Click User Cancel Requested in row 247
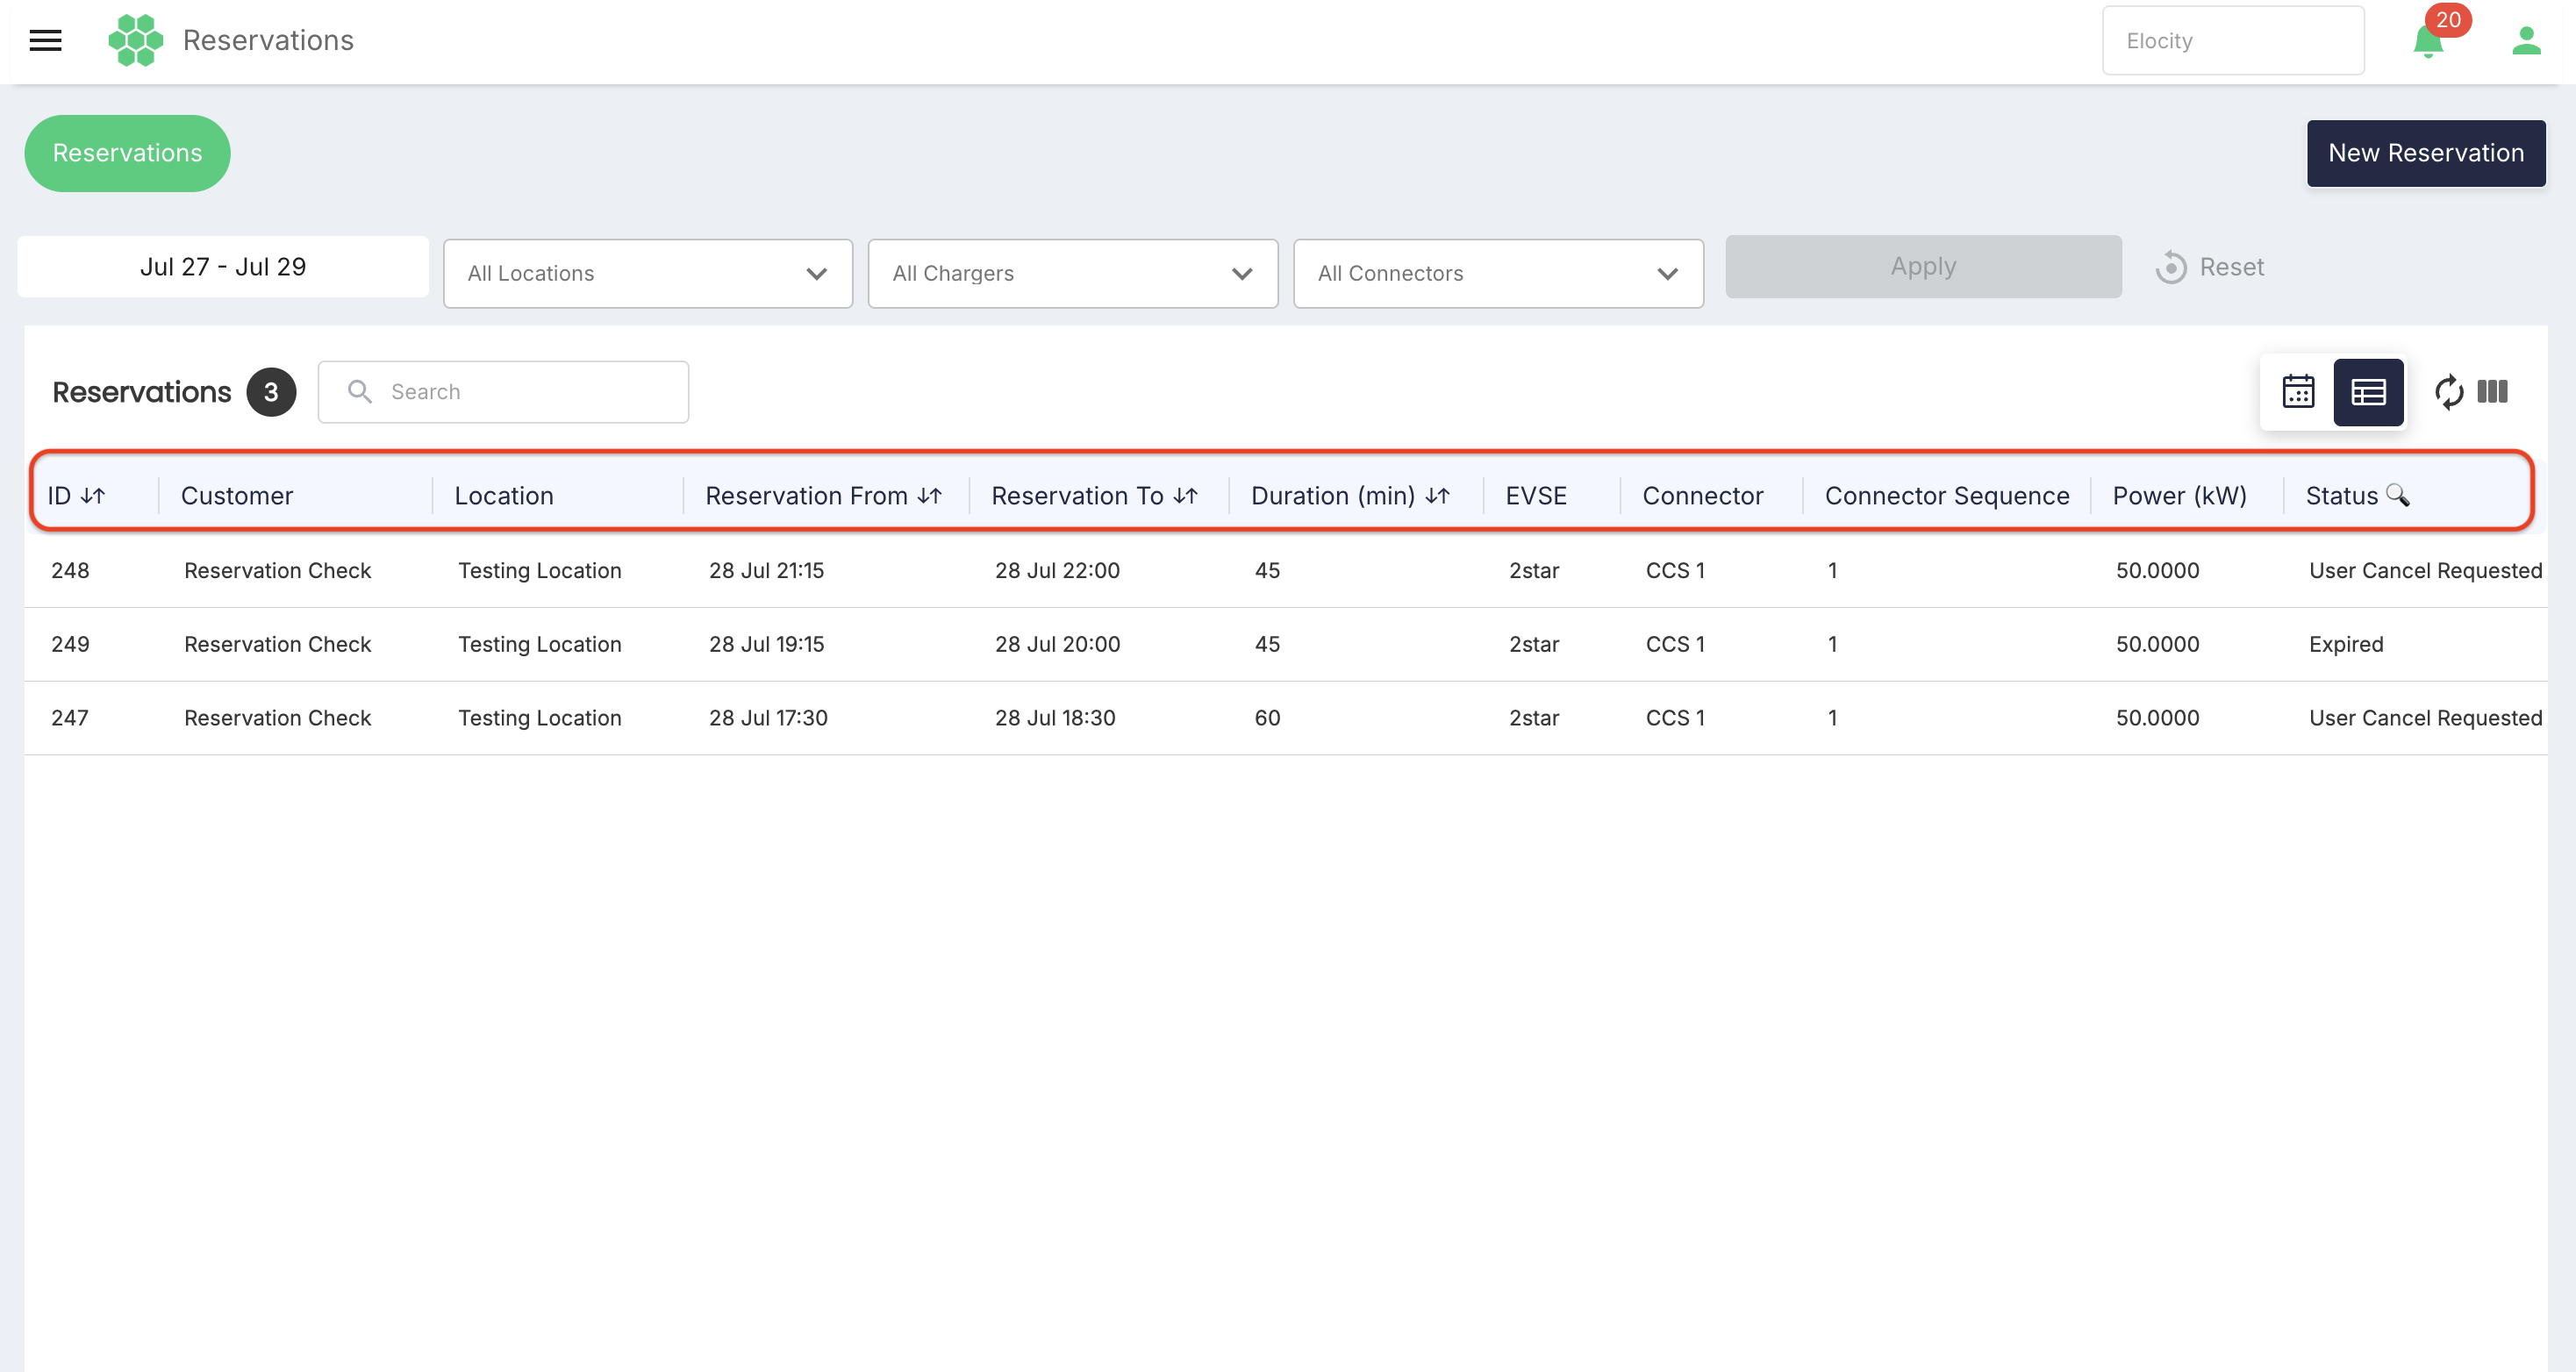2576x1372 pixels. coord(2425,718)
